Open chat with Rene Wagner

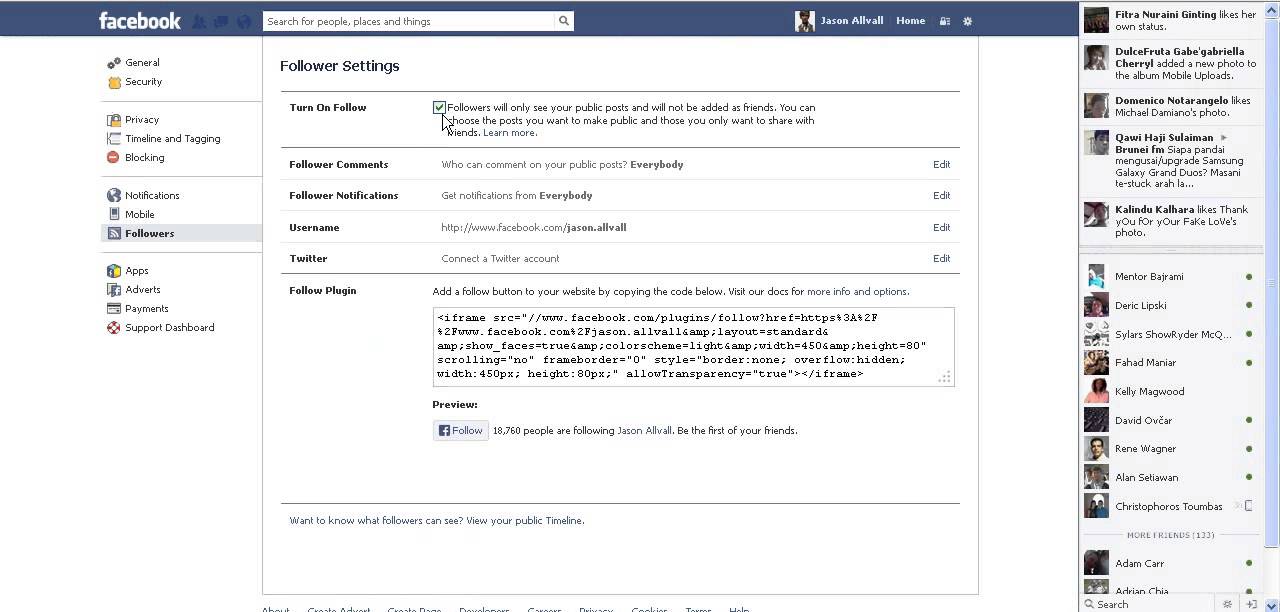point(1168,448)
